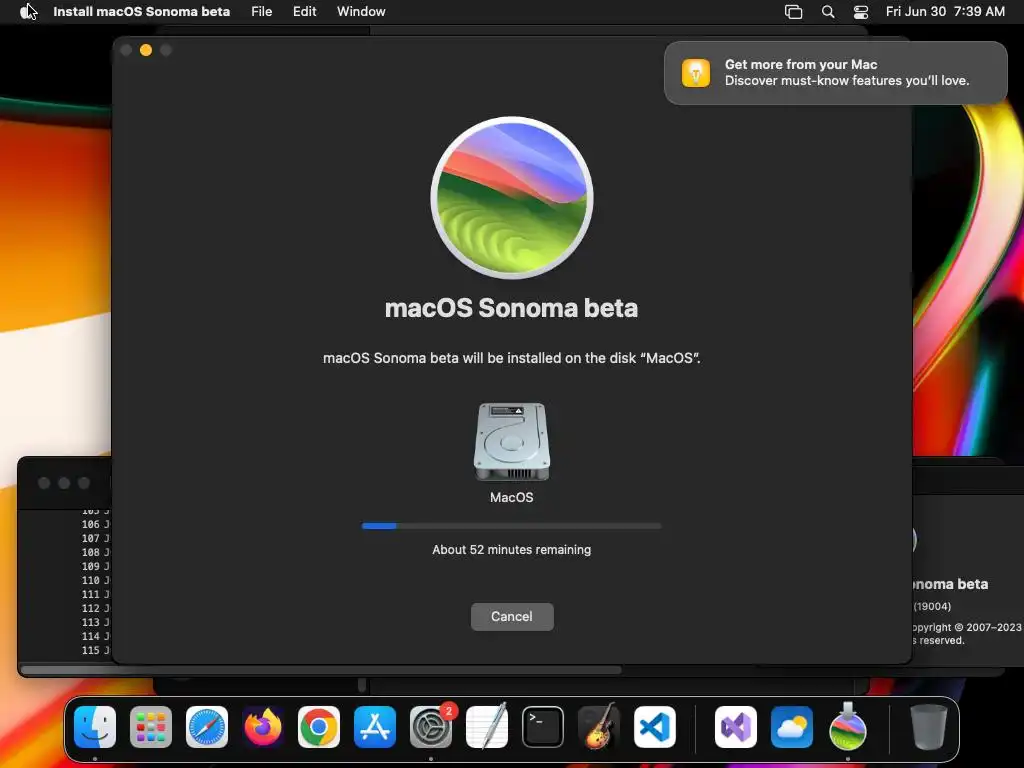Click the installation progress bar
1024x768 pixels.
pyautogui.click(x=512, y=526)
